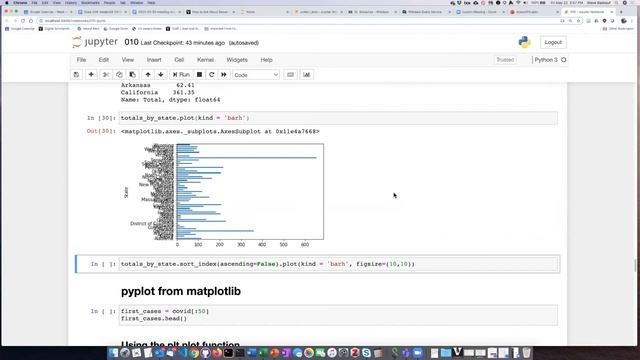Restart the kernel with the circular arrow icon
The height and width of the screenshot is (360, 640).
coord(211,75)
